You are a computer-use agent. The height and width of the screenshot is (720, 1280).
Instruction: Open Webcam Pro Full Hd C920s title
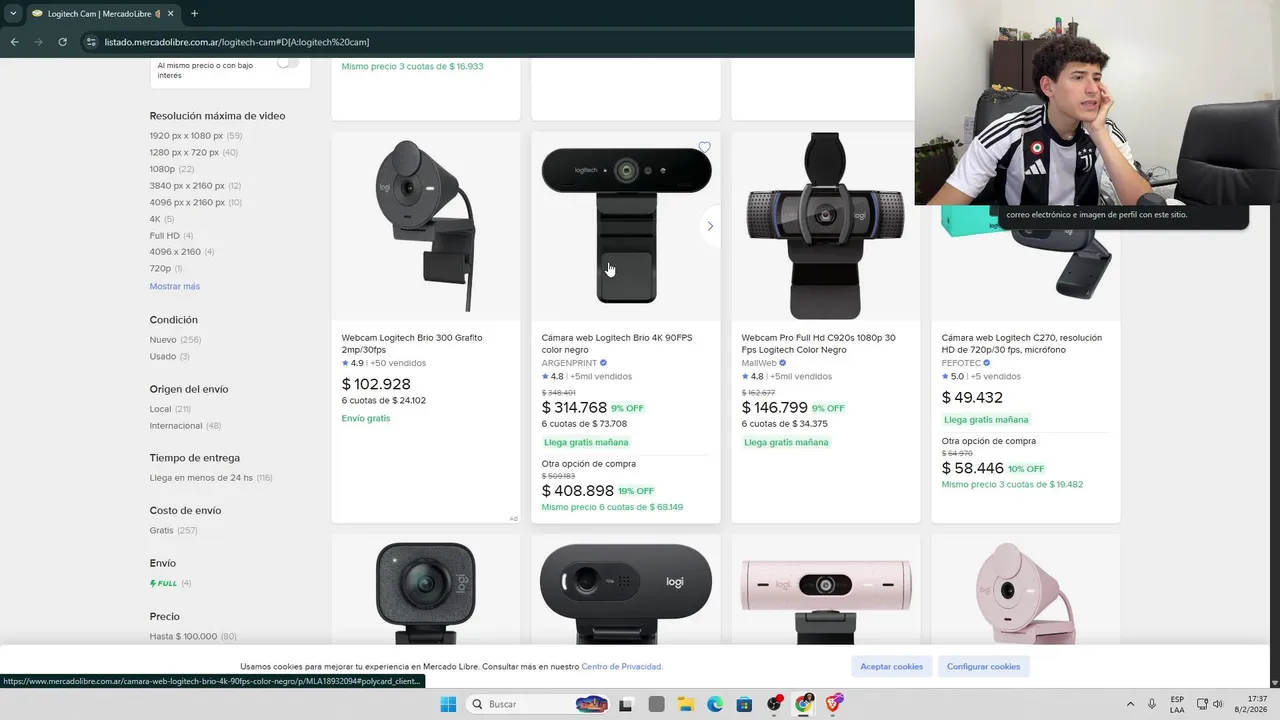click(x=819, y=343)
